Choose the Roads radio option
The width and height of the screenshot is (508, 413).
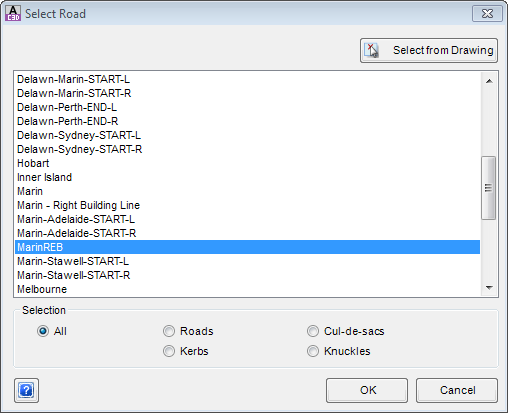(x=169, y=331)
